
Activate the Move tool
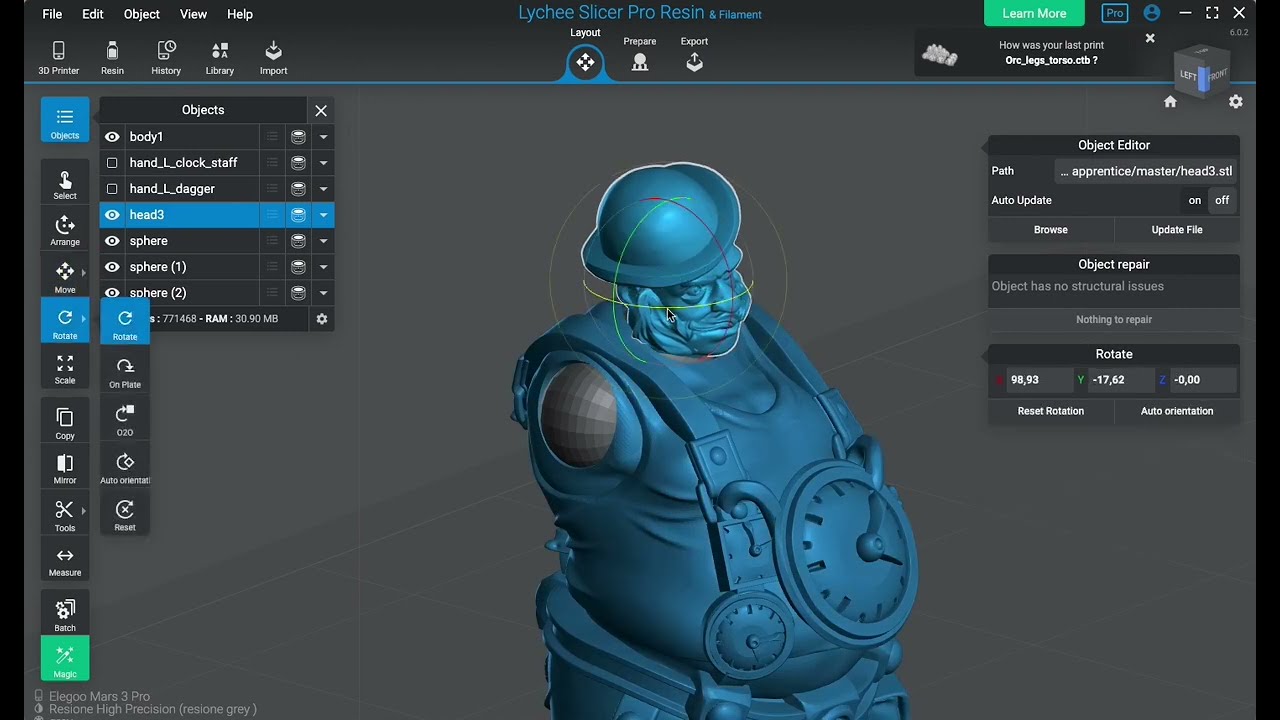(x=65, y=277)
